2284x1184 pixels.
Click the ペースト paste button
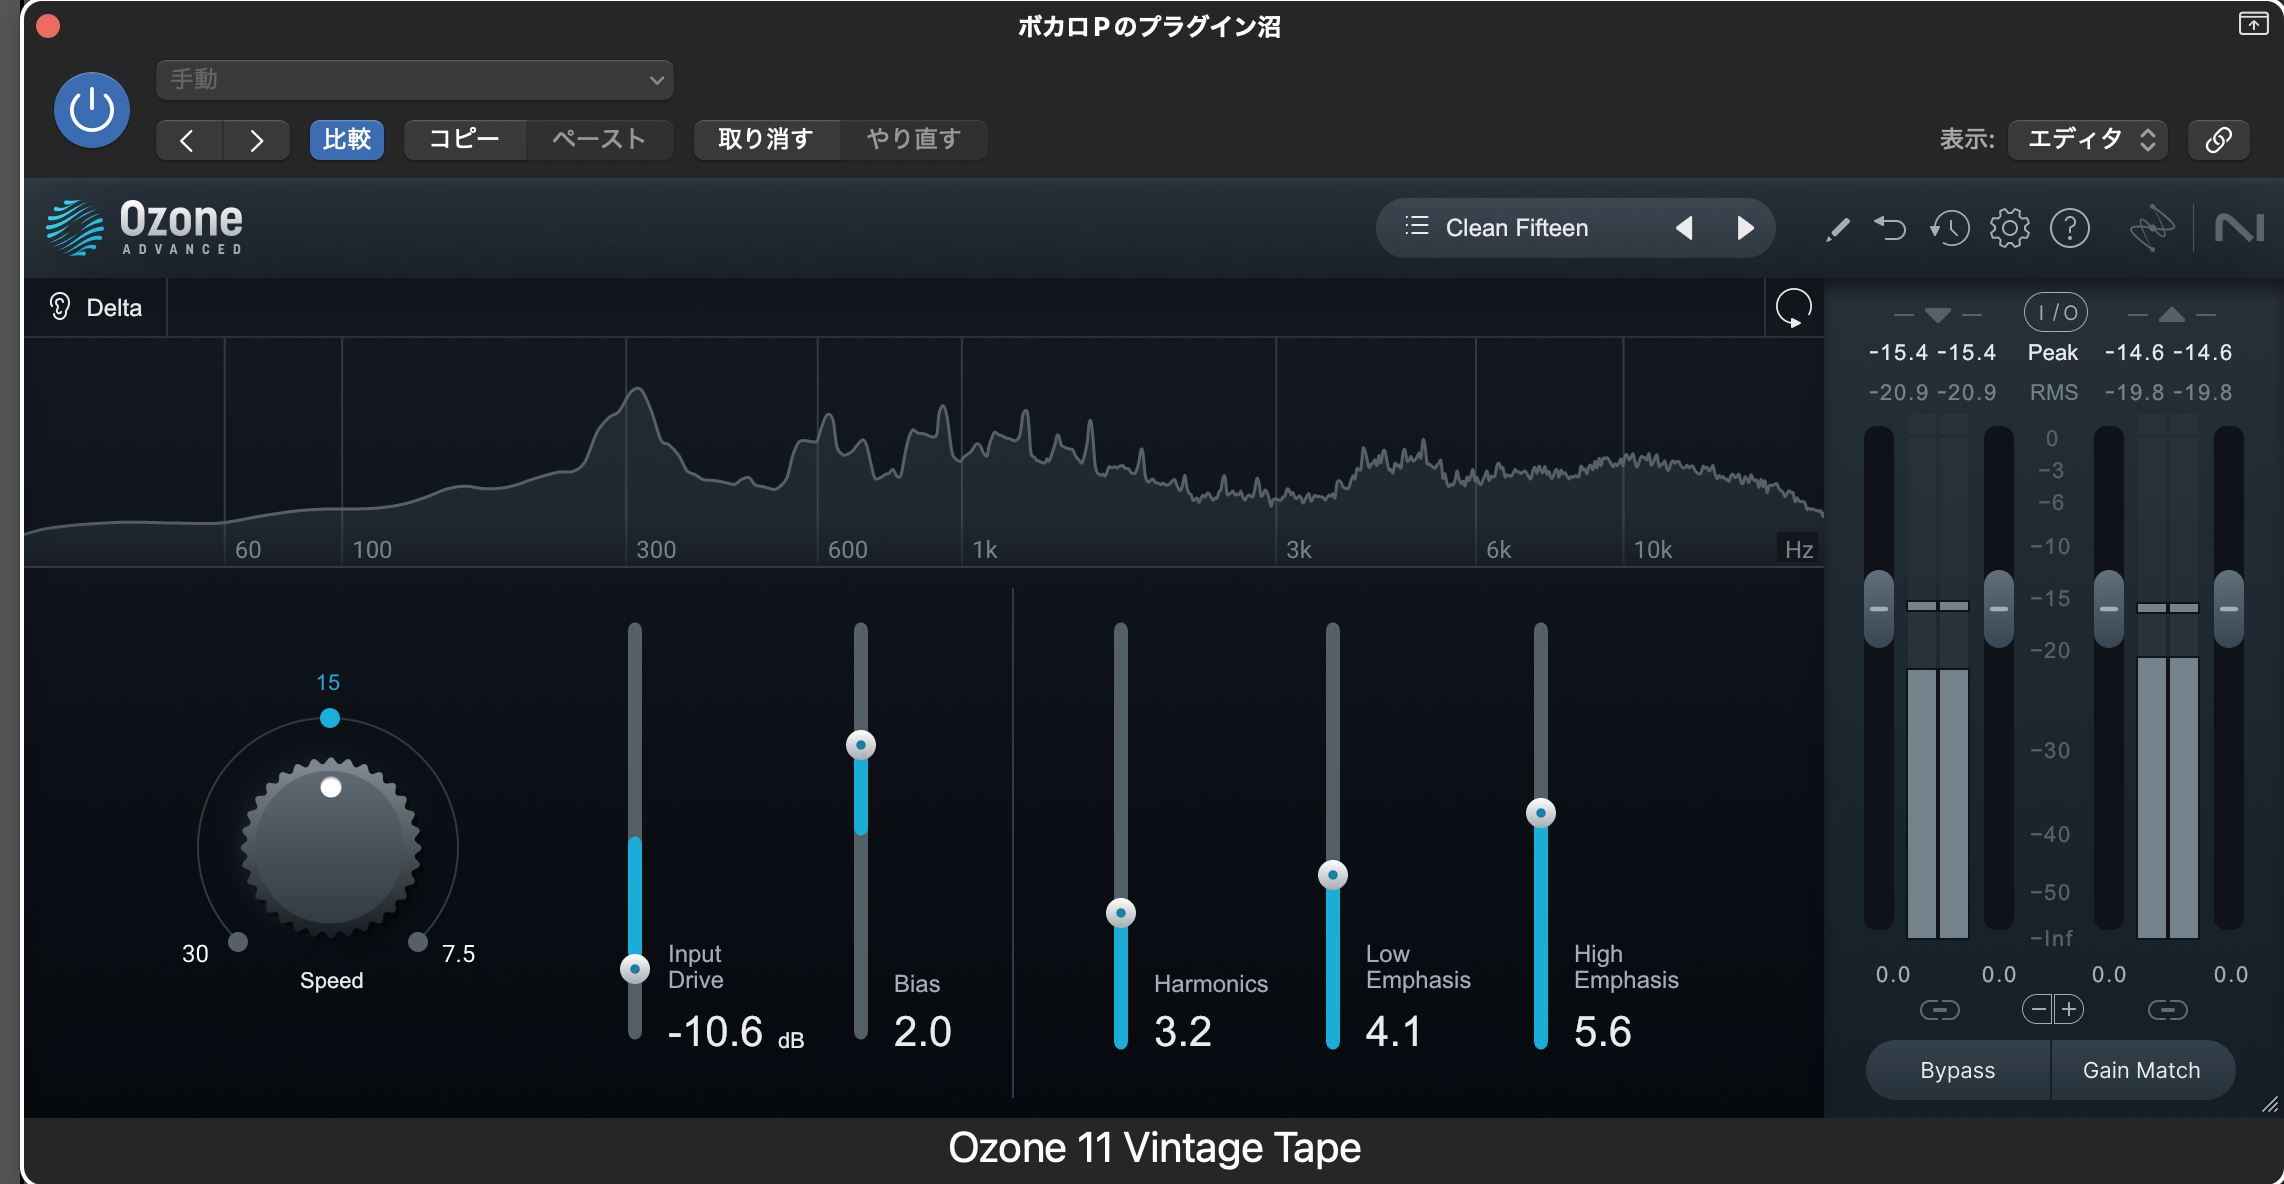click(x=599, y=139)
